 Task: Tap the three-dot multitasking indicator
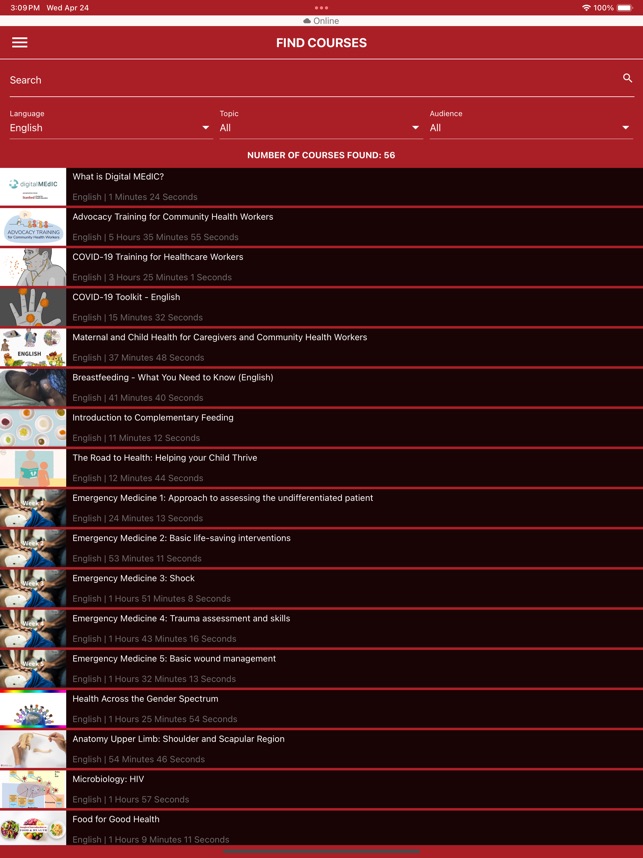321,8
